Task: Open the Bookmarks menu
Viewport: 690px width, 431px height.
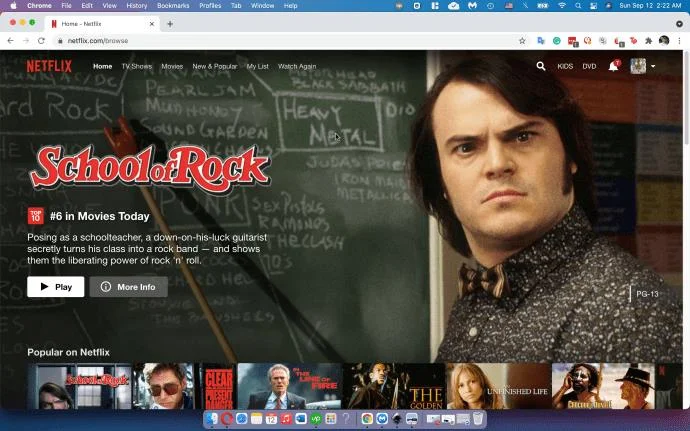Action: pyautogui.click(x=173, y=6)
